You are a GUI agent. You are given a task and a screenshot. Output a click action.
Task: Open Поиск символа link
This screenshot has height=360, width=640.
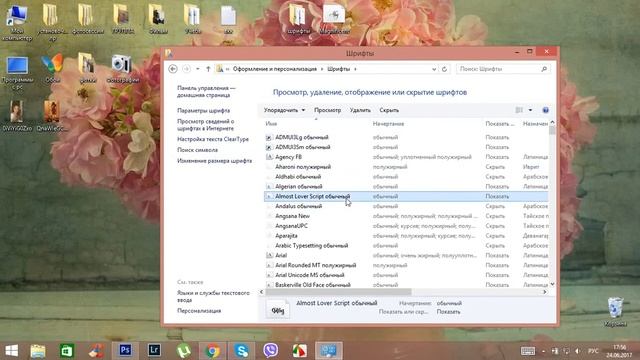point(197,150)
